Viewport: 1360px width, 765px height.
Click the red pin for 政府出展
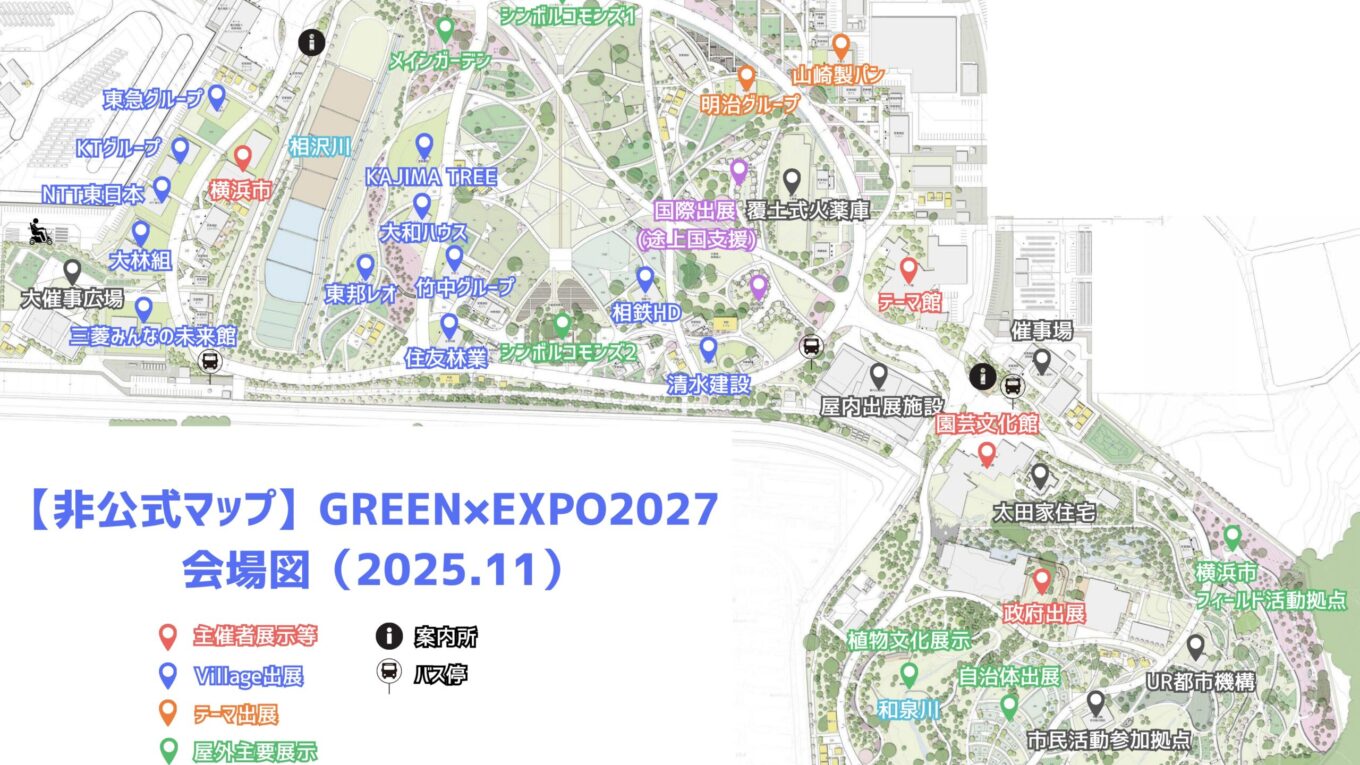1041,580
